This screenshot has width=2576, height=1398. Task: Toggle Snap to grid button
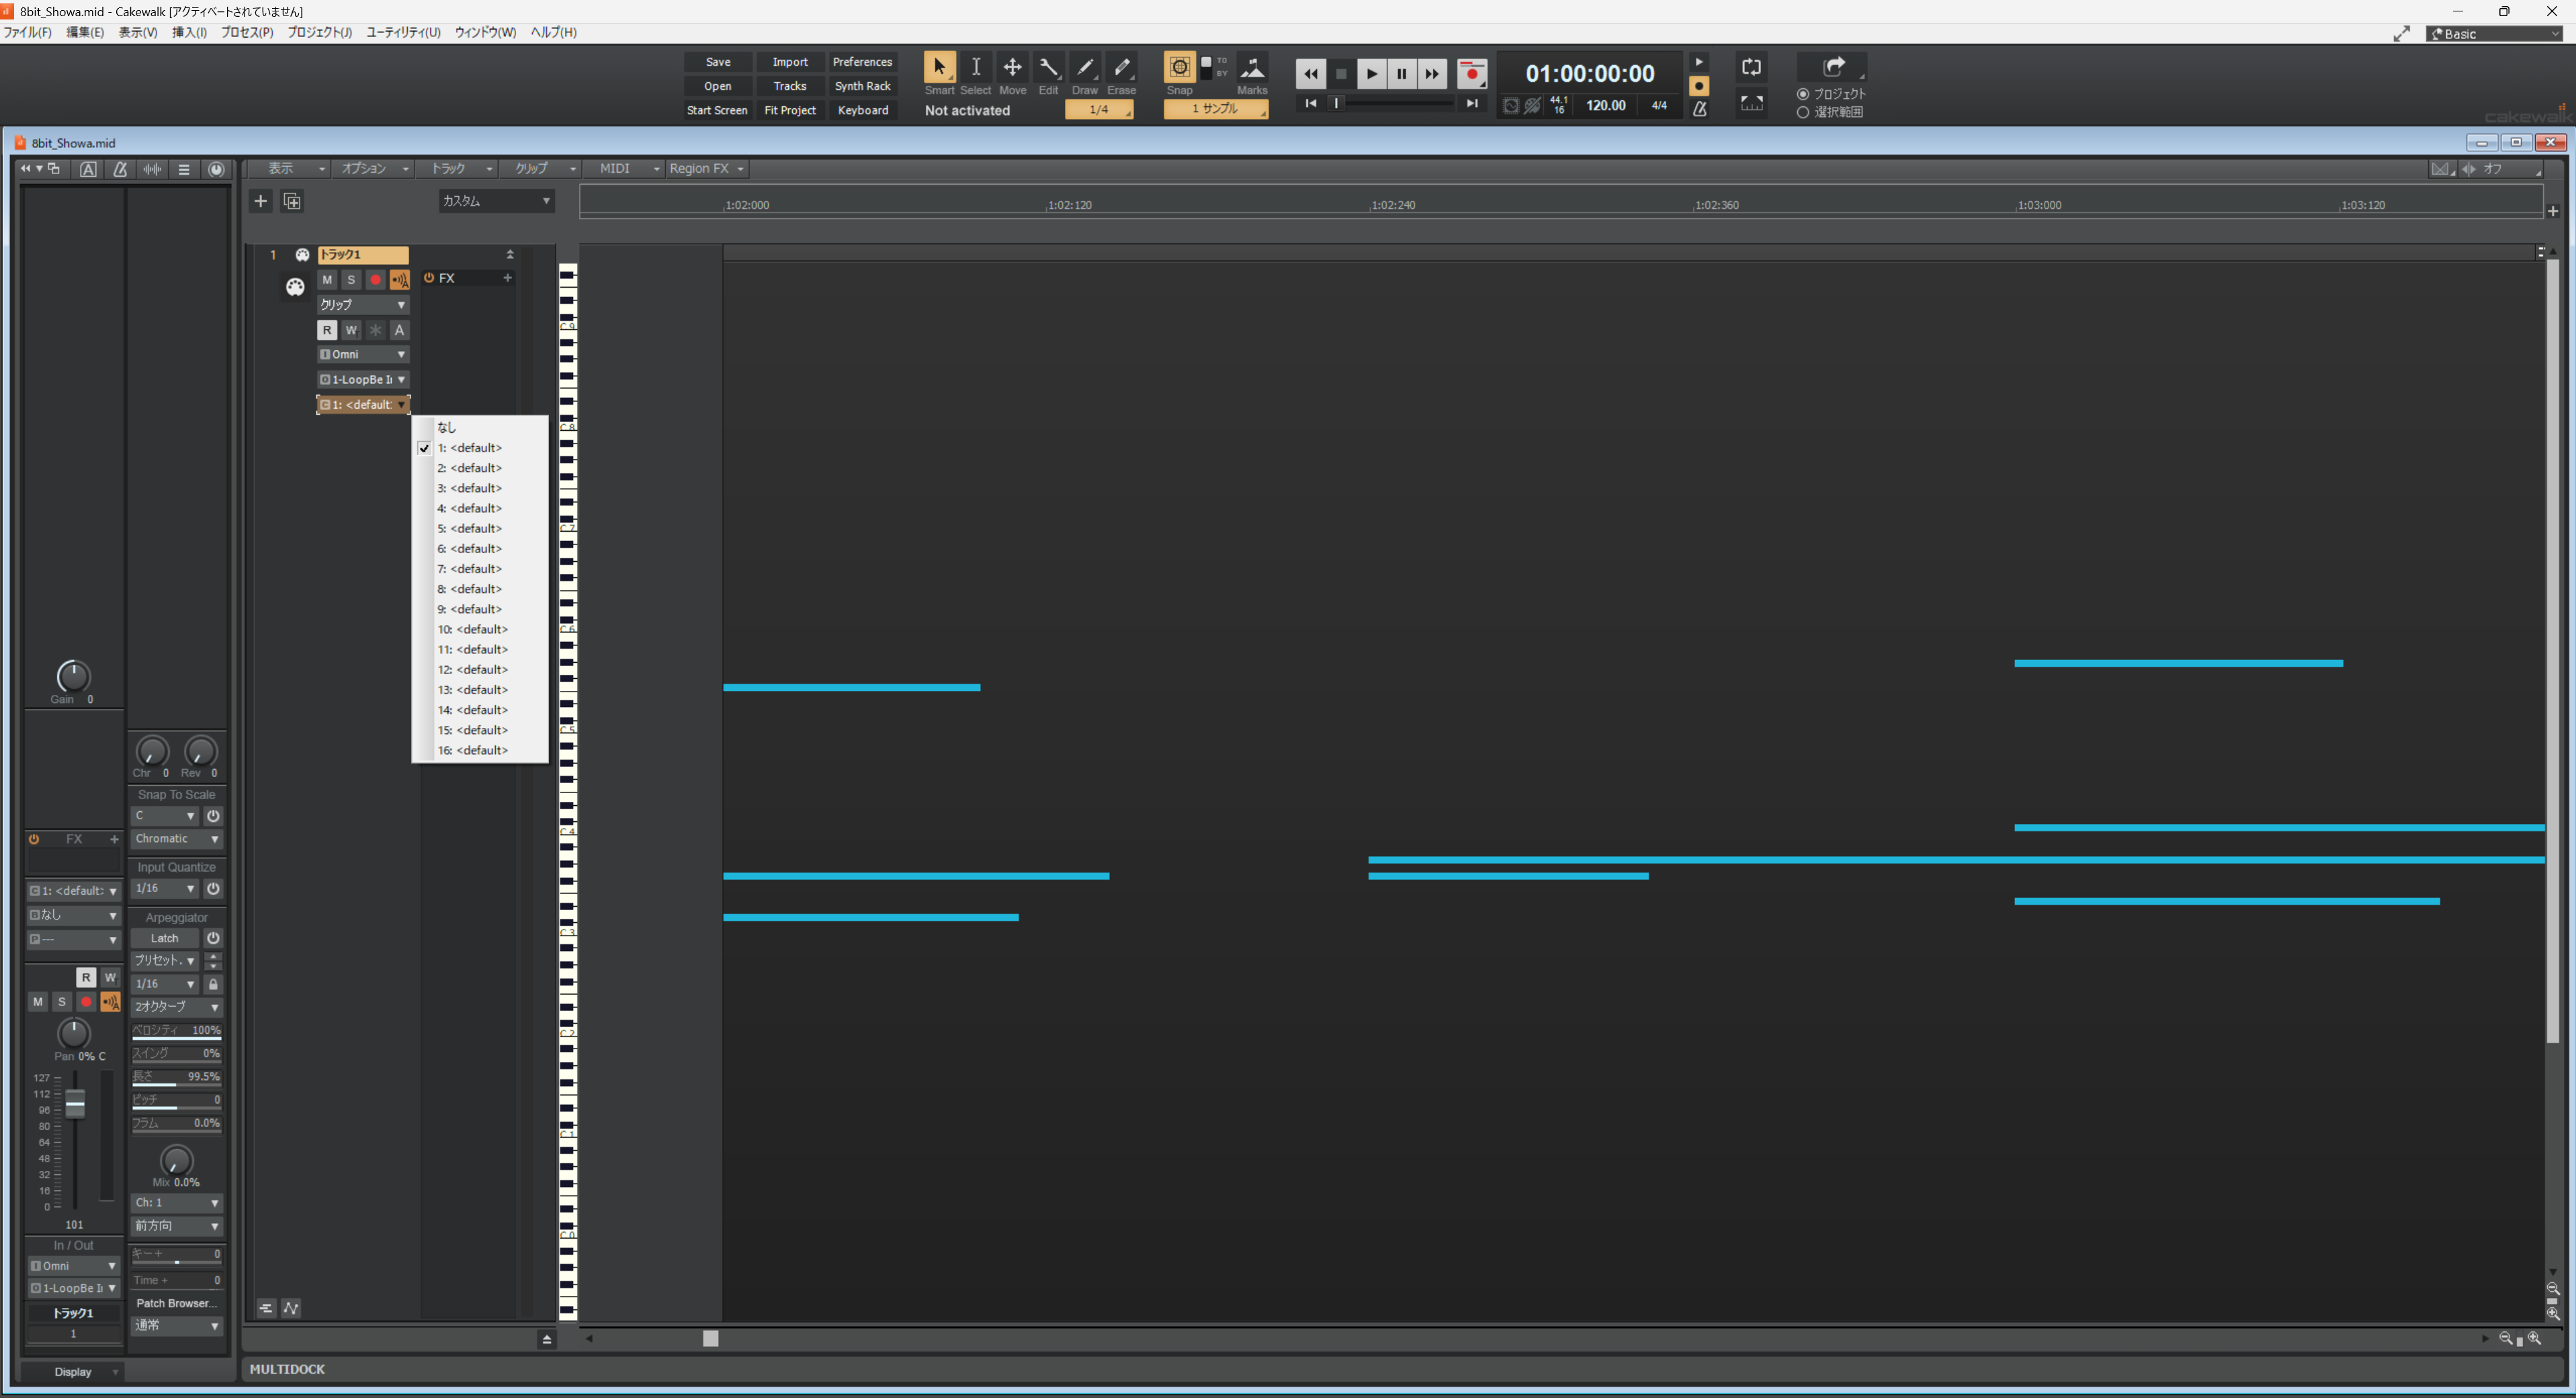1179,67
